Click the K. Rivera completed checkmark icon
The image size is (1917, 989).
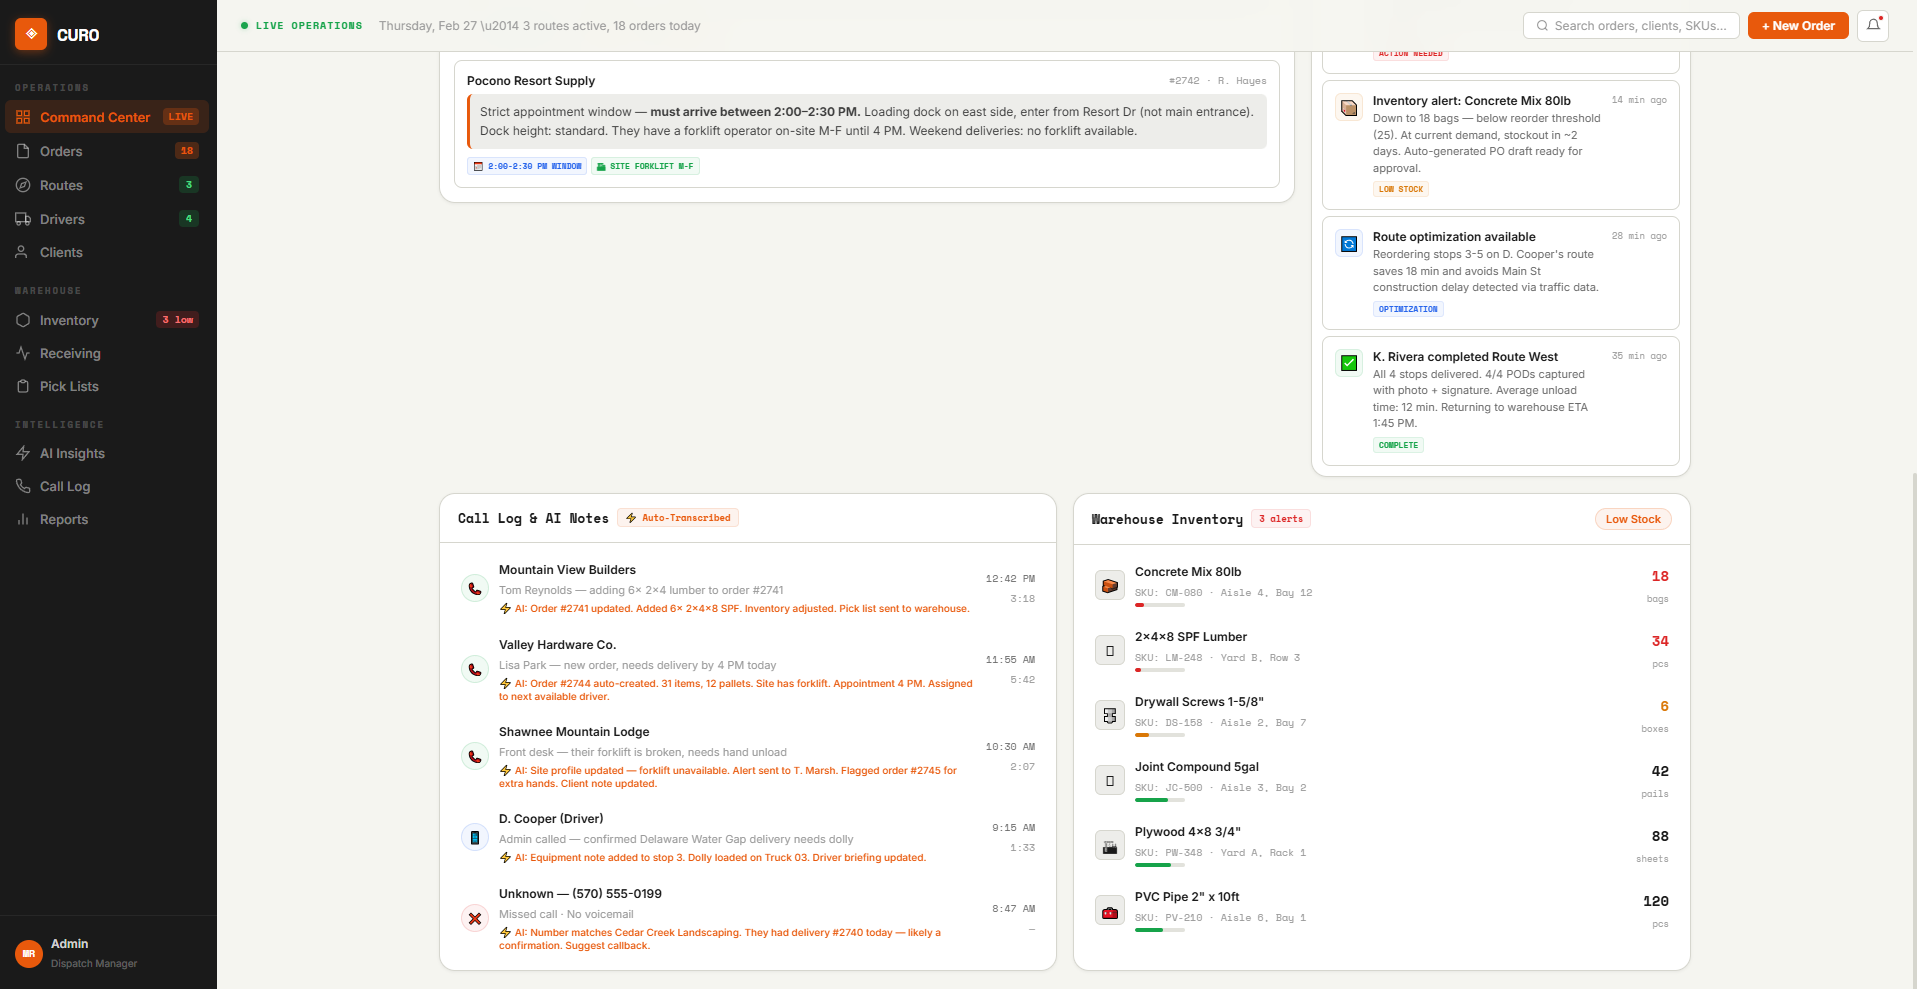(x=1349, y=363)
